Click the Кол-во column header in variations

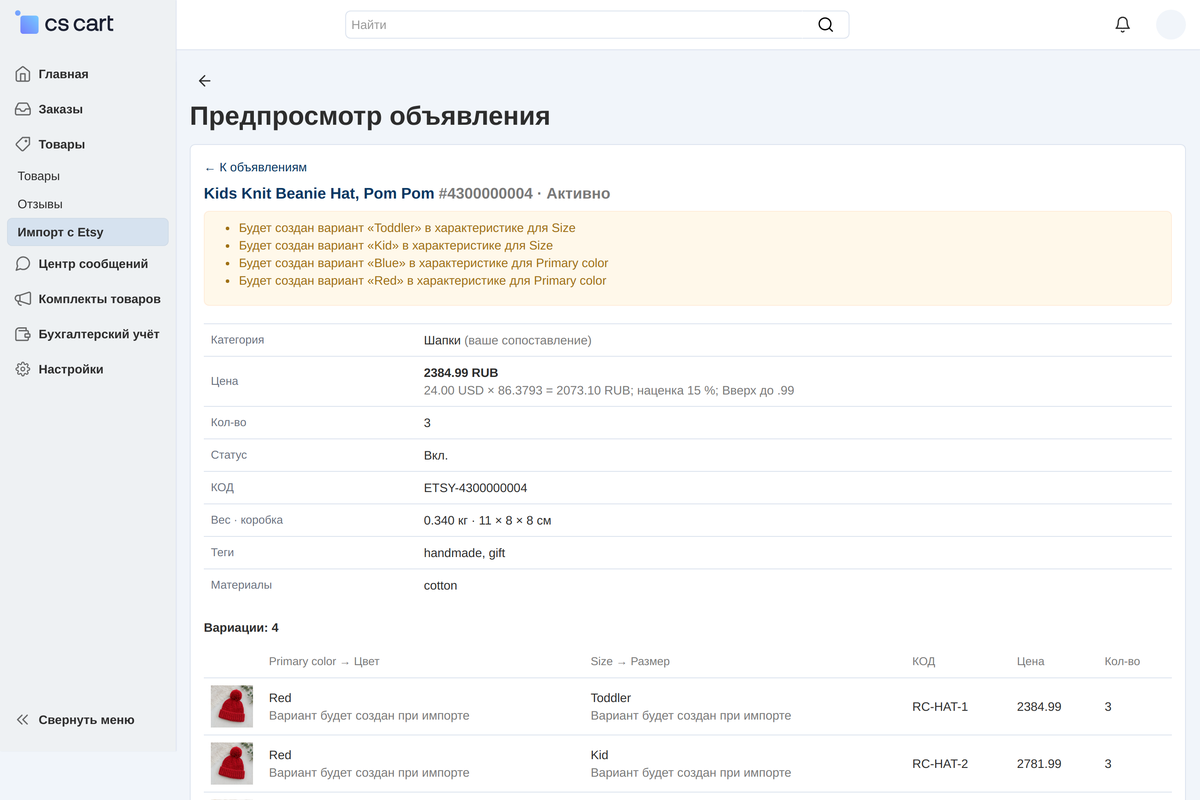click(x=1122, y=661)
